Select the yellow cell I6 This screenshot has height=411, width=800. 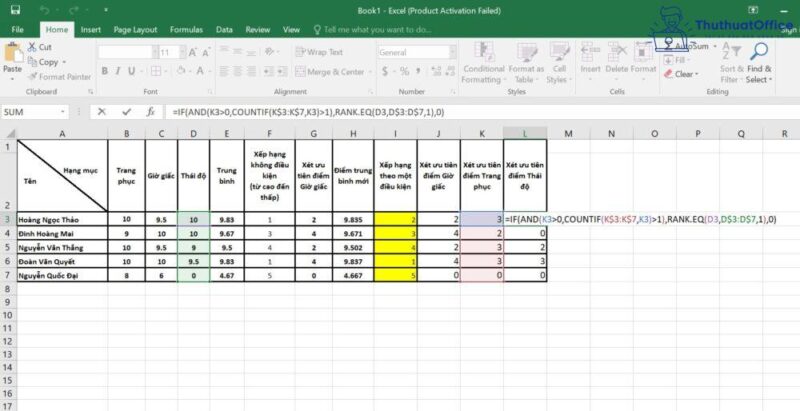(395, 262)
